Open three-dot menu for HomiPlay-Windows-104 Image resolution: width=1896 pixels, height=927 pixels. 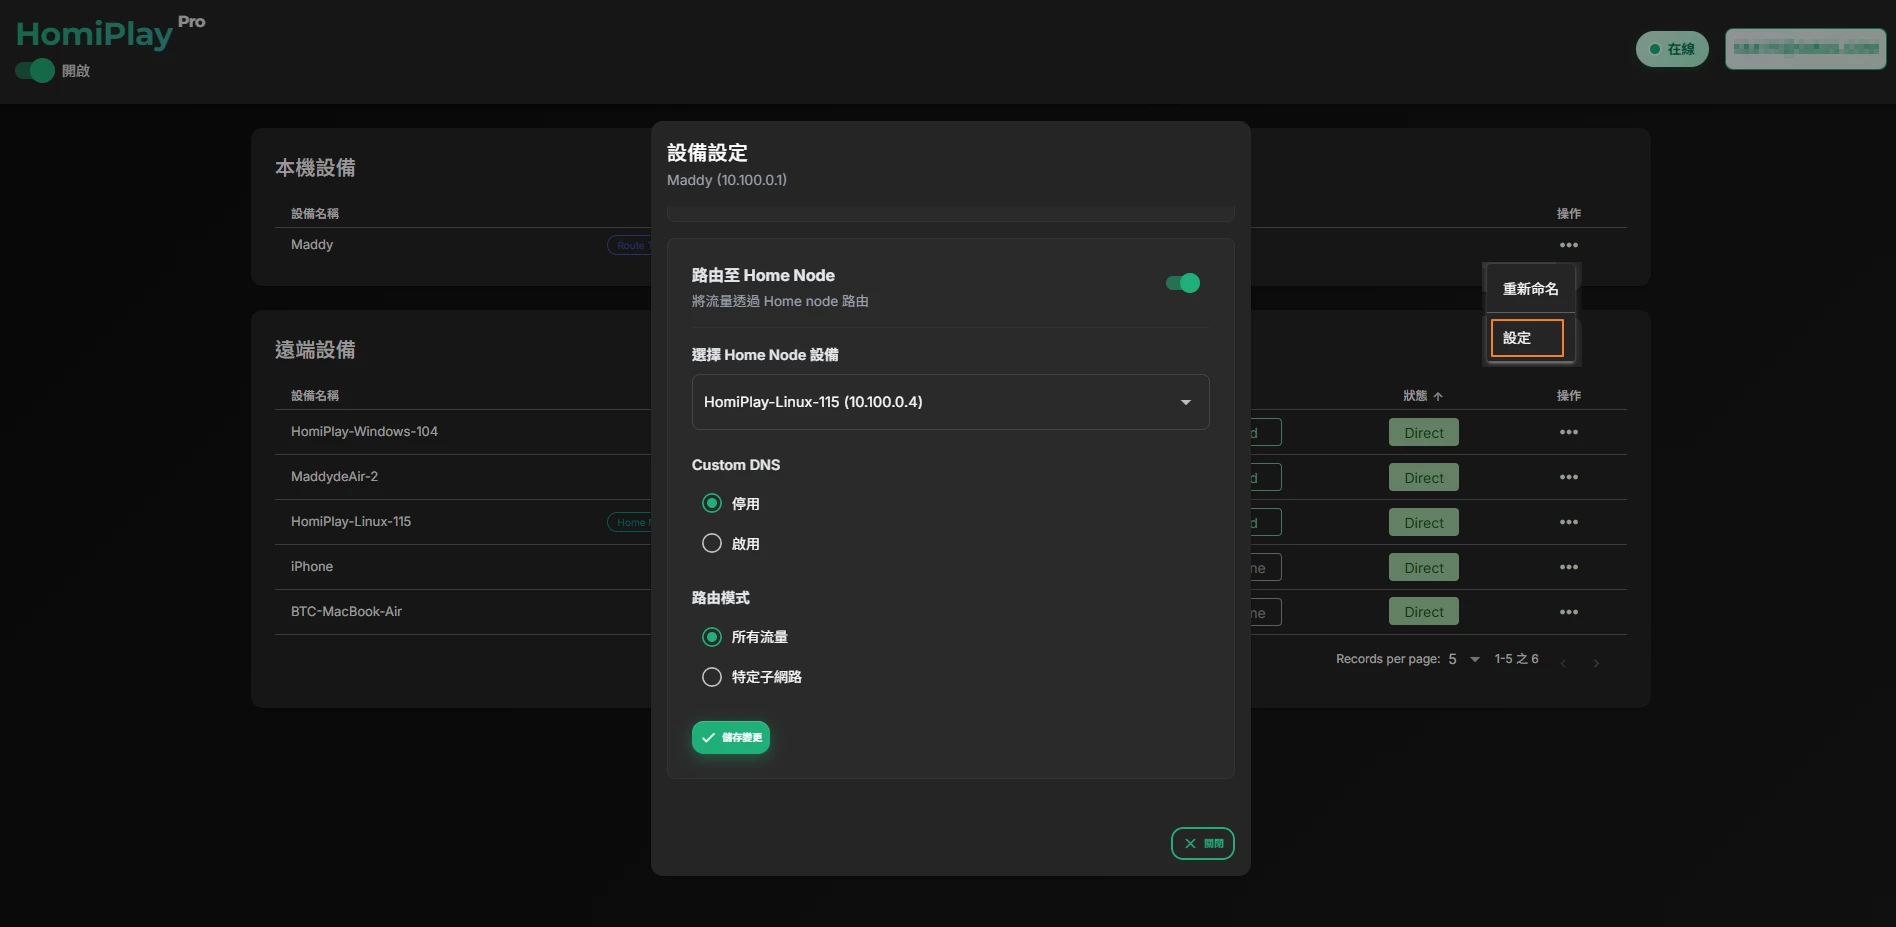(1568, 432)
